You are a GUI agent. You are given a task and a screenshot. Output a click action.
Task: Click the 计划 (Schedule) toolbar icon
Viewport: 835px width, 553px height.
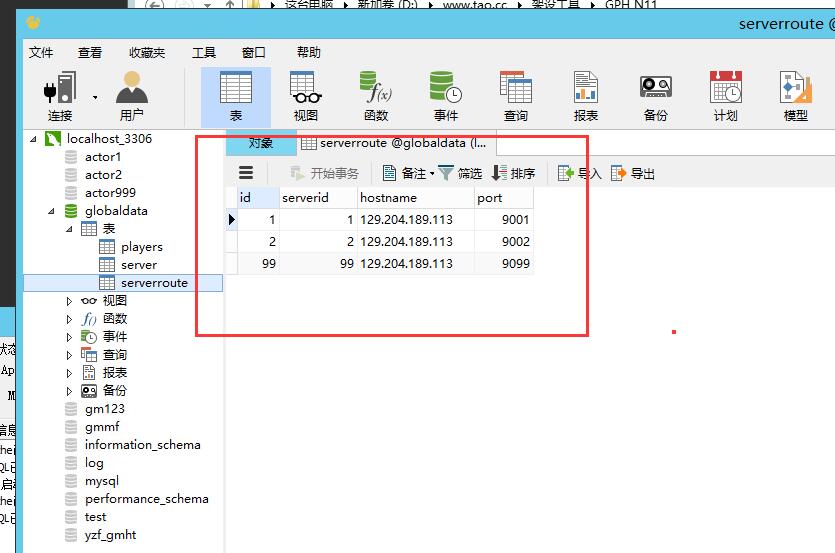725,95
